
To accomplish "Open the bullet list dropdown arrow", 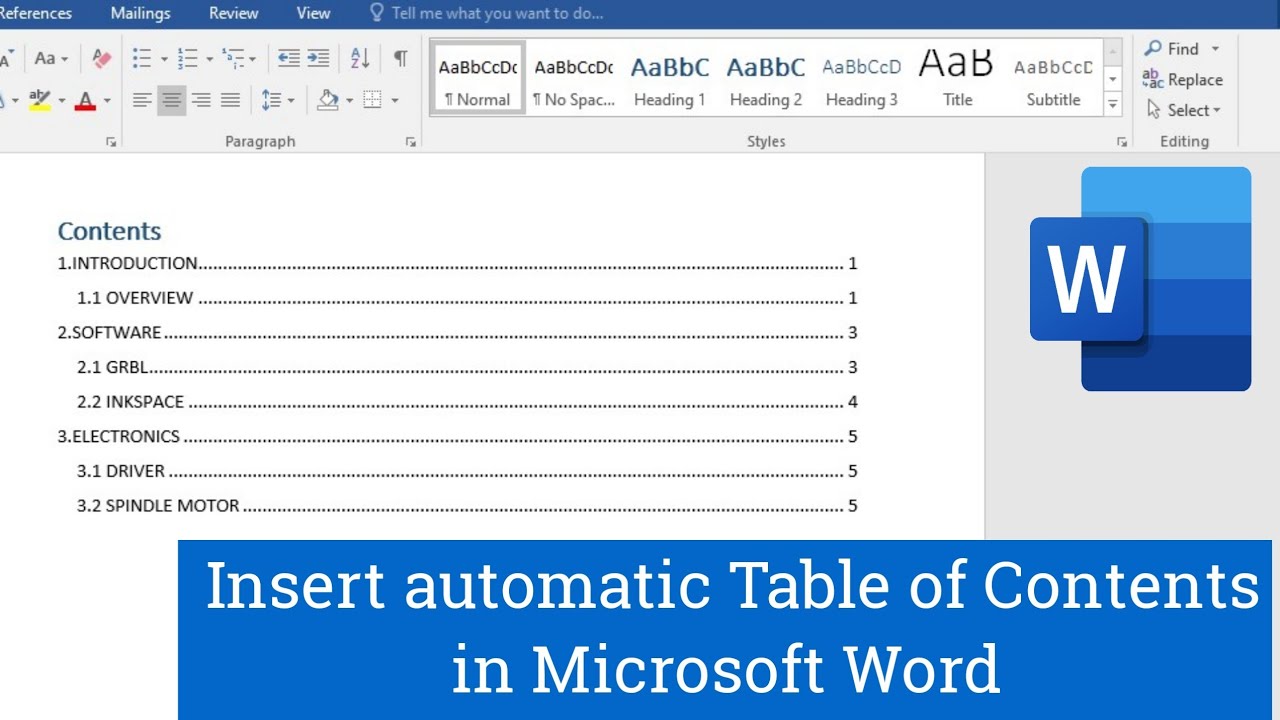I will [x=163, y=59].
